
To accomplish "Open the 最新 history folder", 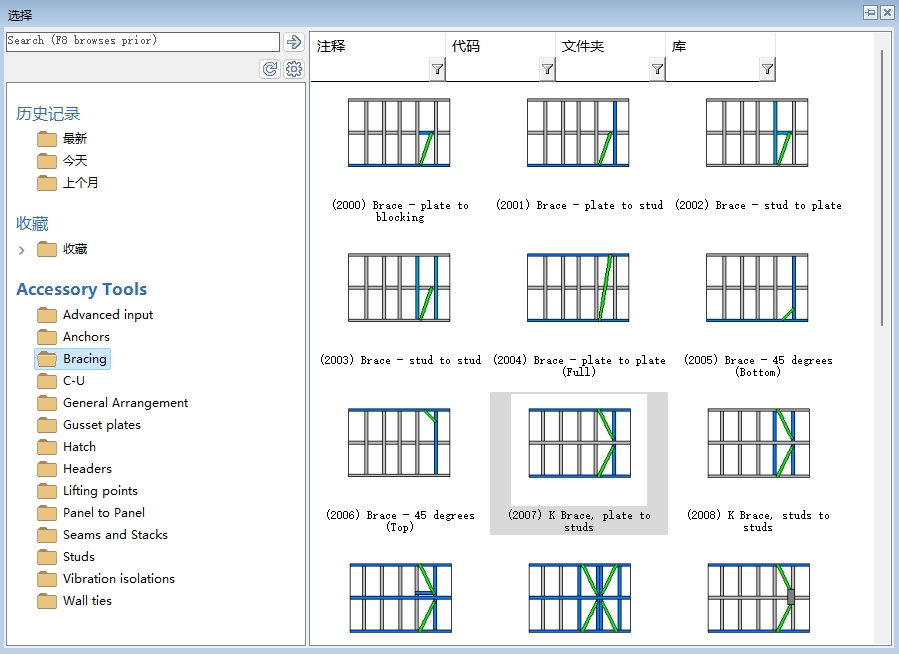I will tap(62, 139).
